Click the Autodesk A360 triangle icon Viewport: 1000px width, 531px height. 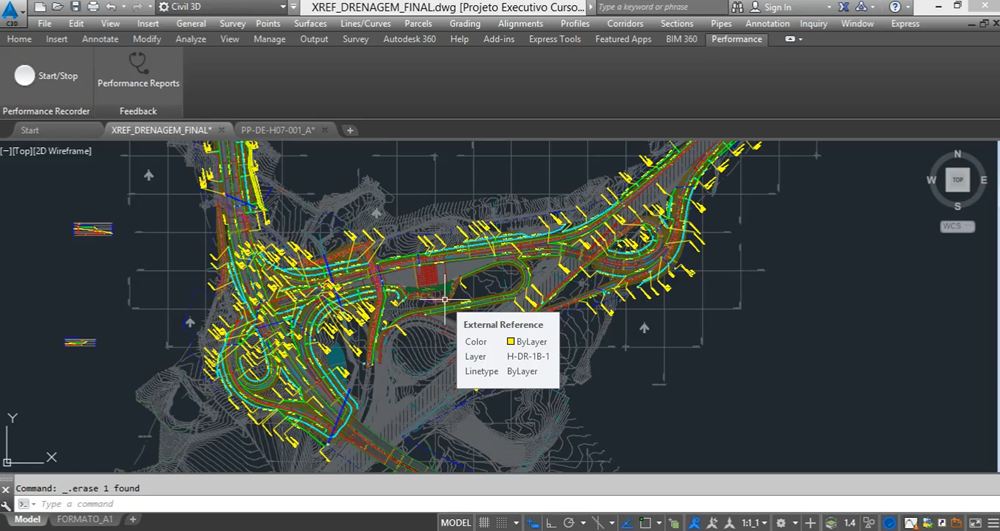click(861, 7)
